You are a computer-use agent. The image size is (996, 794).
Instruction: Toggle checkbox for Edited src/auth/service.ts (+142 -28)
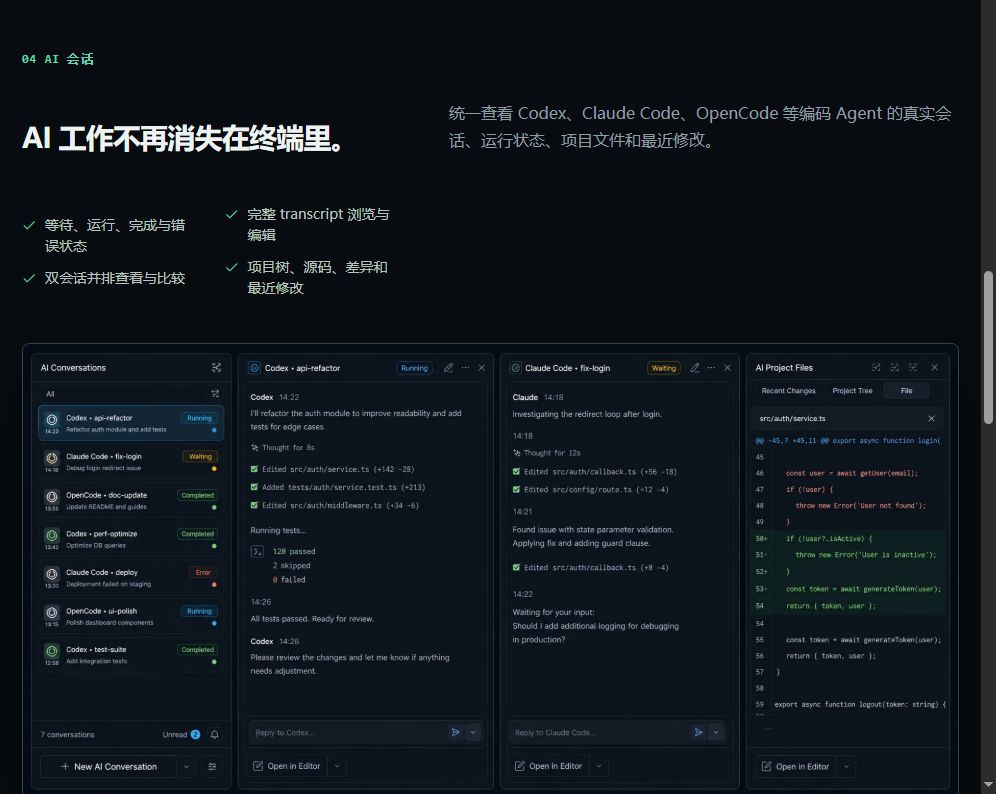tap(254, 469)
